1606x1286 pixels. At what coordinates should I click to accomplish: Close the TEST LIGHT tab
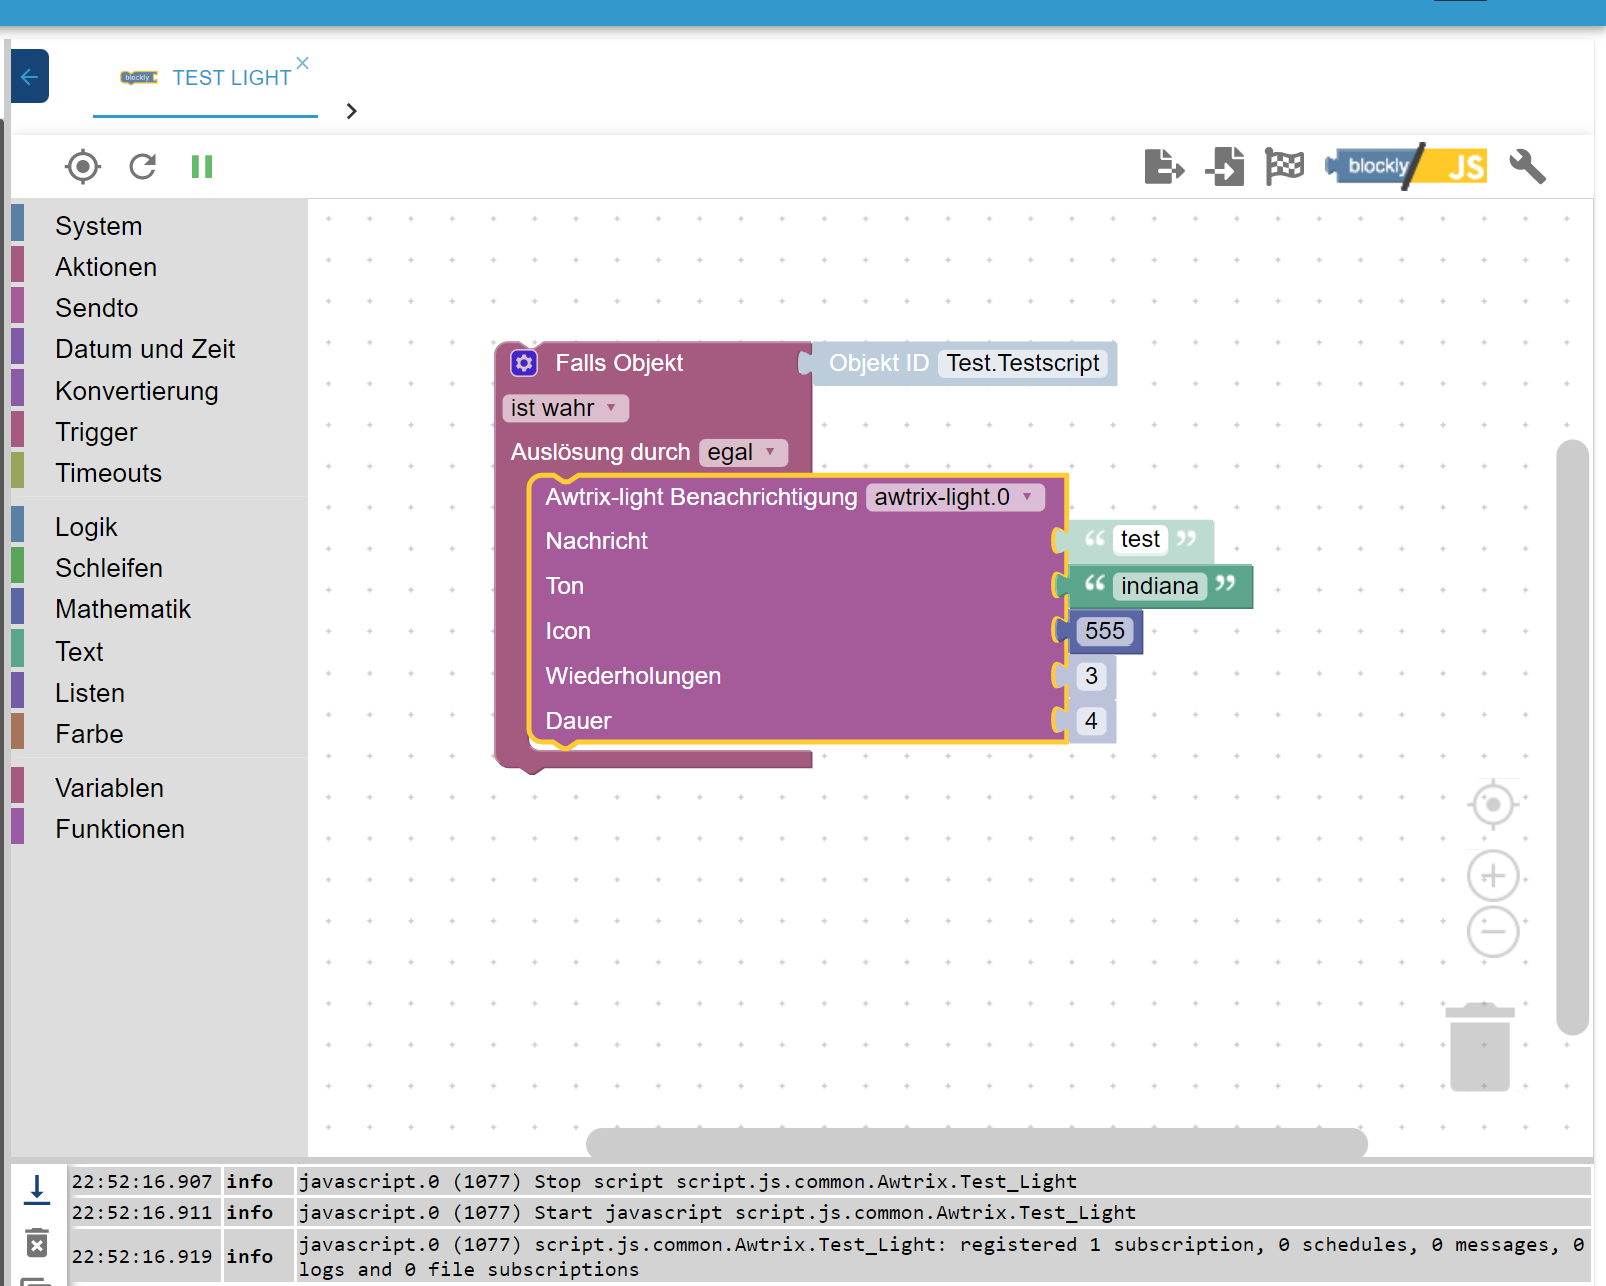coord(302,63)
